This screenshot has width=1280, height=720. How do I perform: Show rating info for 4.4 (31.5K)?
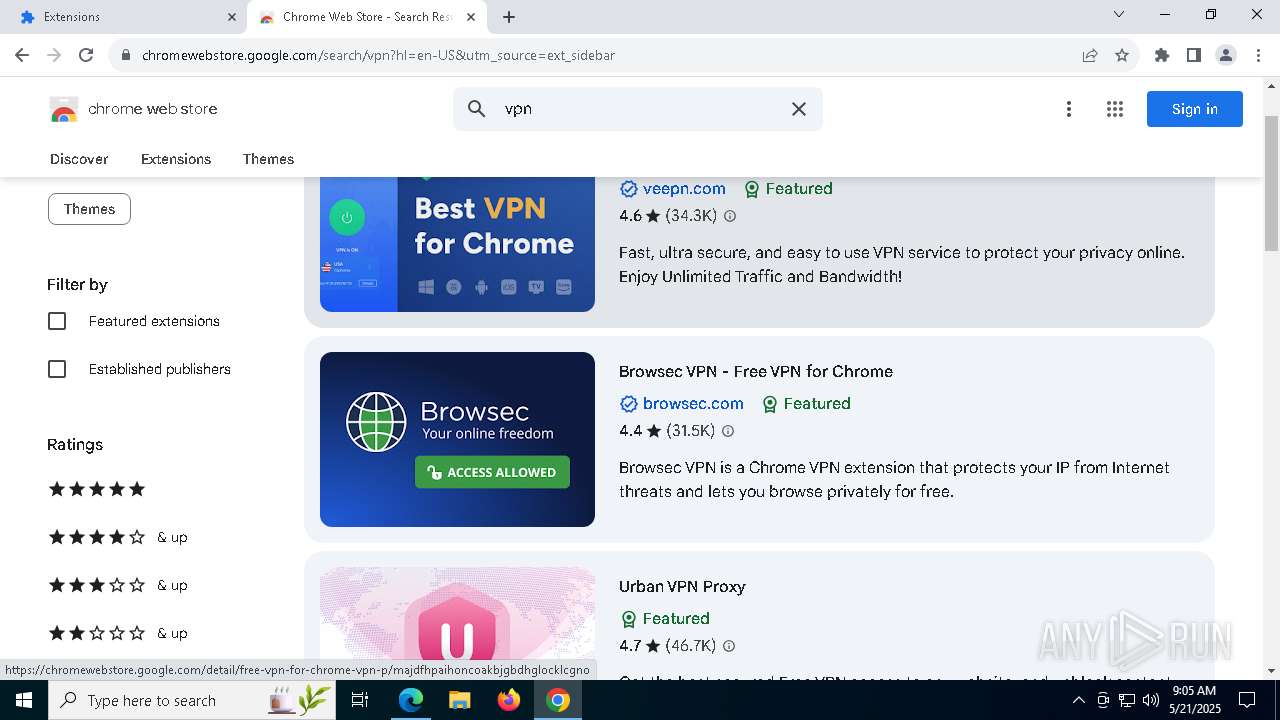pyautogui.click(x=728, y=431)
